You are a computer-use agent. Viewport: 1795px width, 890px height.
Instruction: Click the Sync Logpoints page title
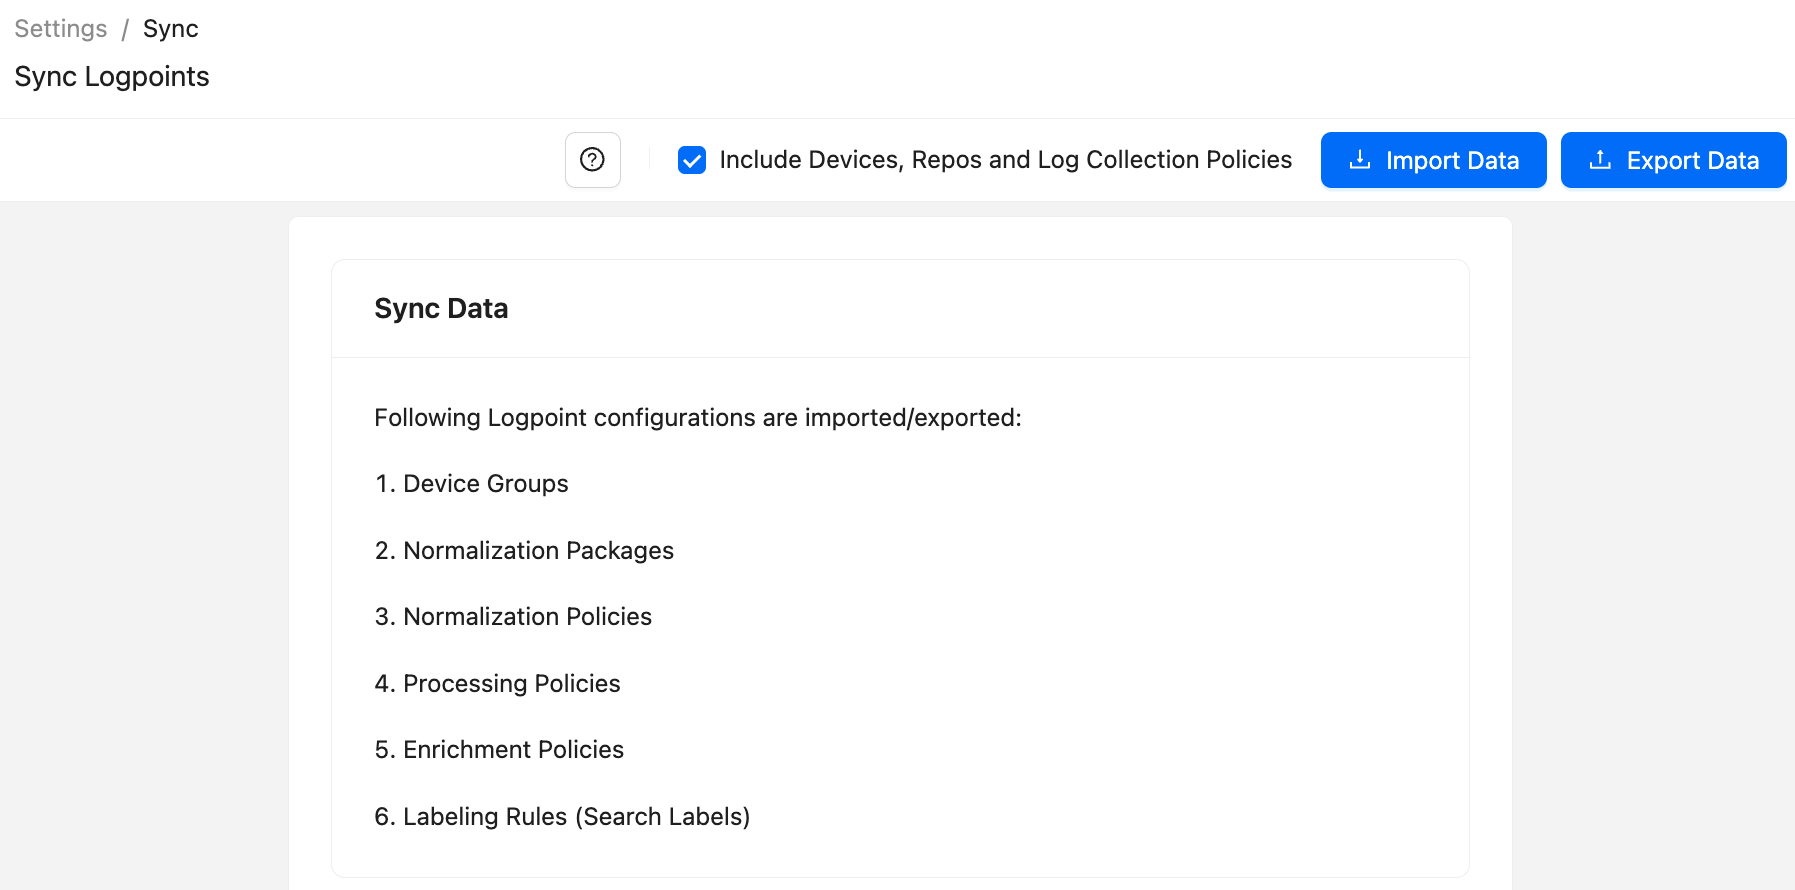[112, 77]
